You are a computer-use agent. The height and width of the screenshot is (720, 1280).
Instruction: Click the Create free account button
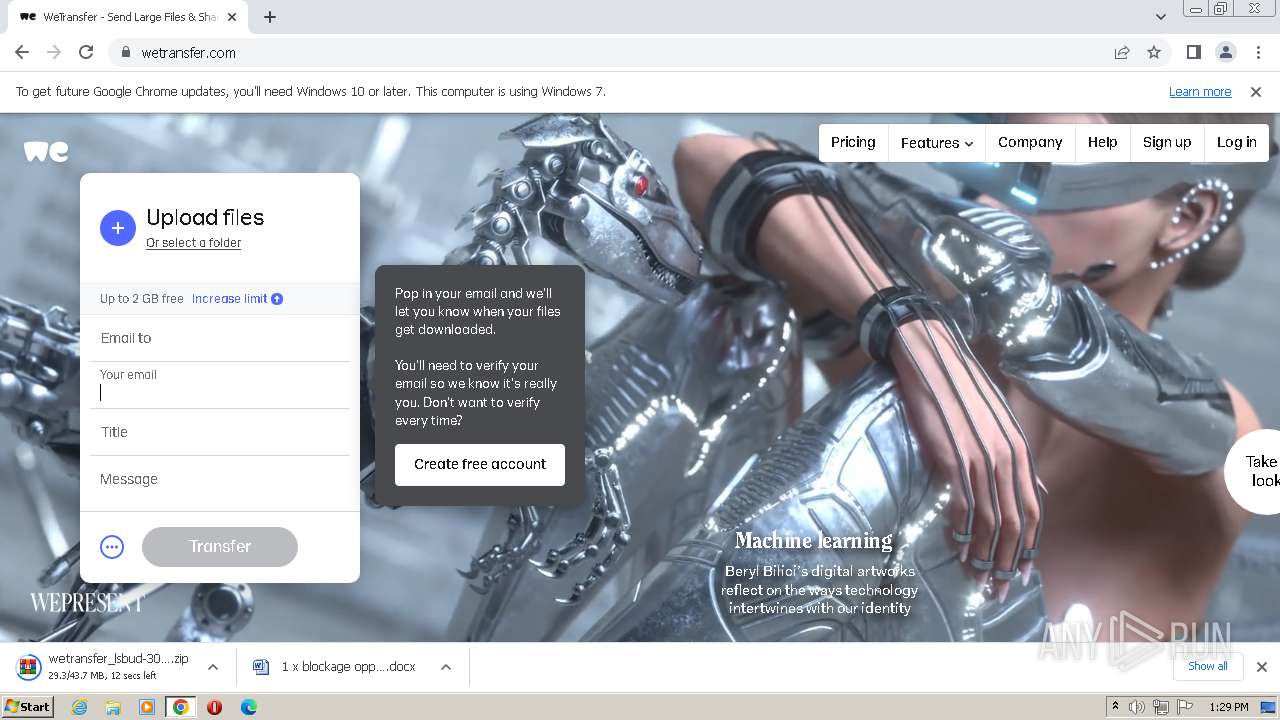coord(480,465)
